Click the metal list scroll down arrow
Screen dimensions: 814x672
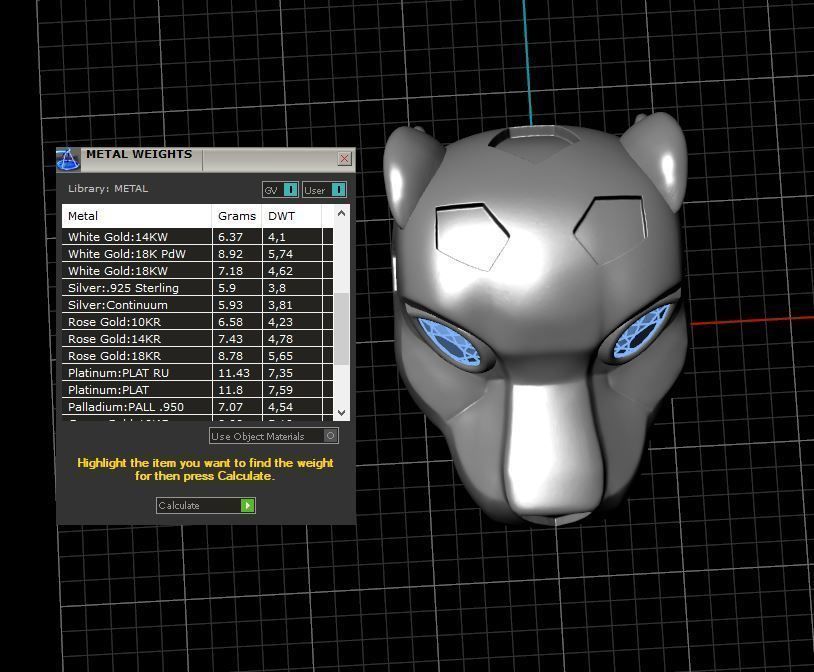tap(342, 413)
